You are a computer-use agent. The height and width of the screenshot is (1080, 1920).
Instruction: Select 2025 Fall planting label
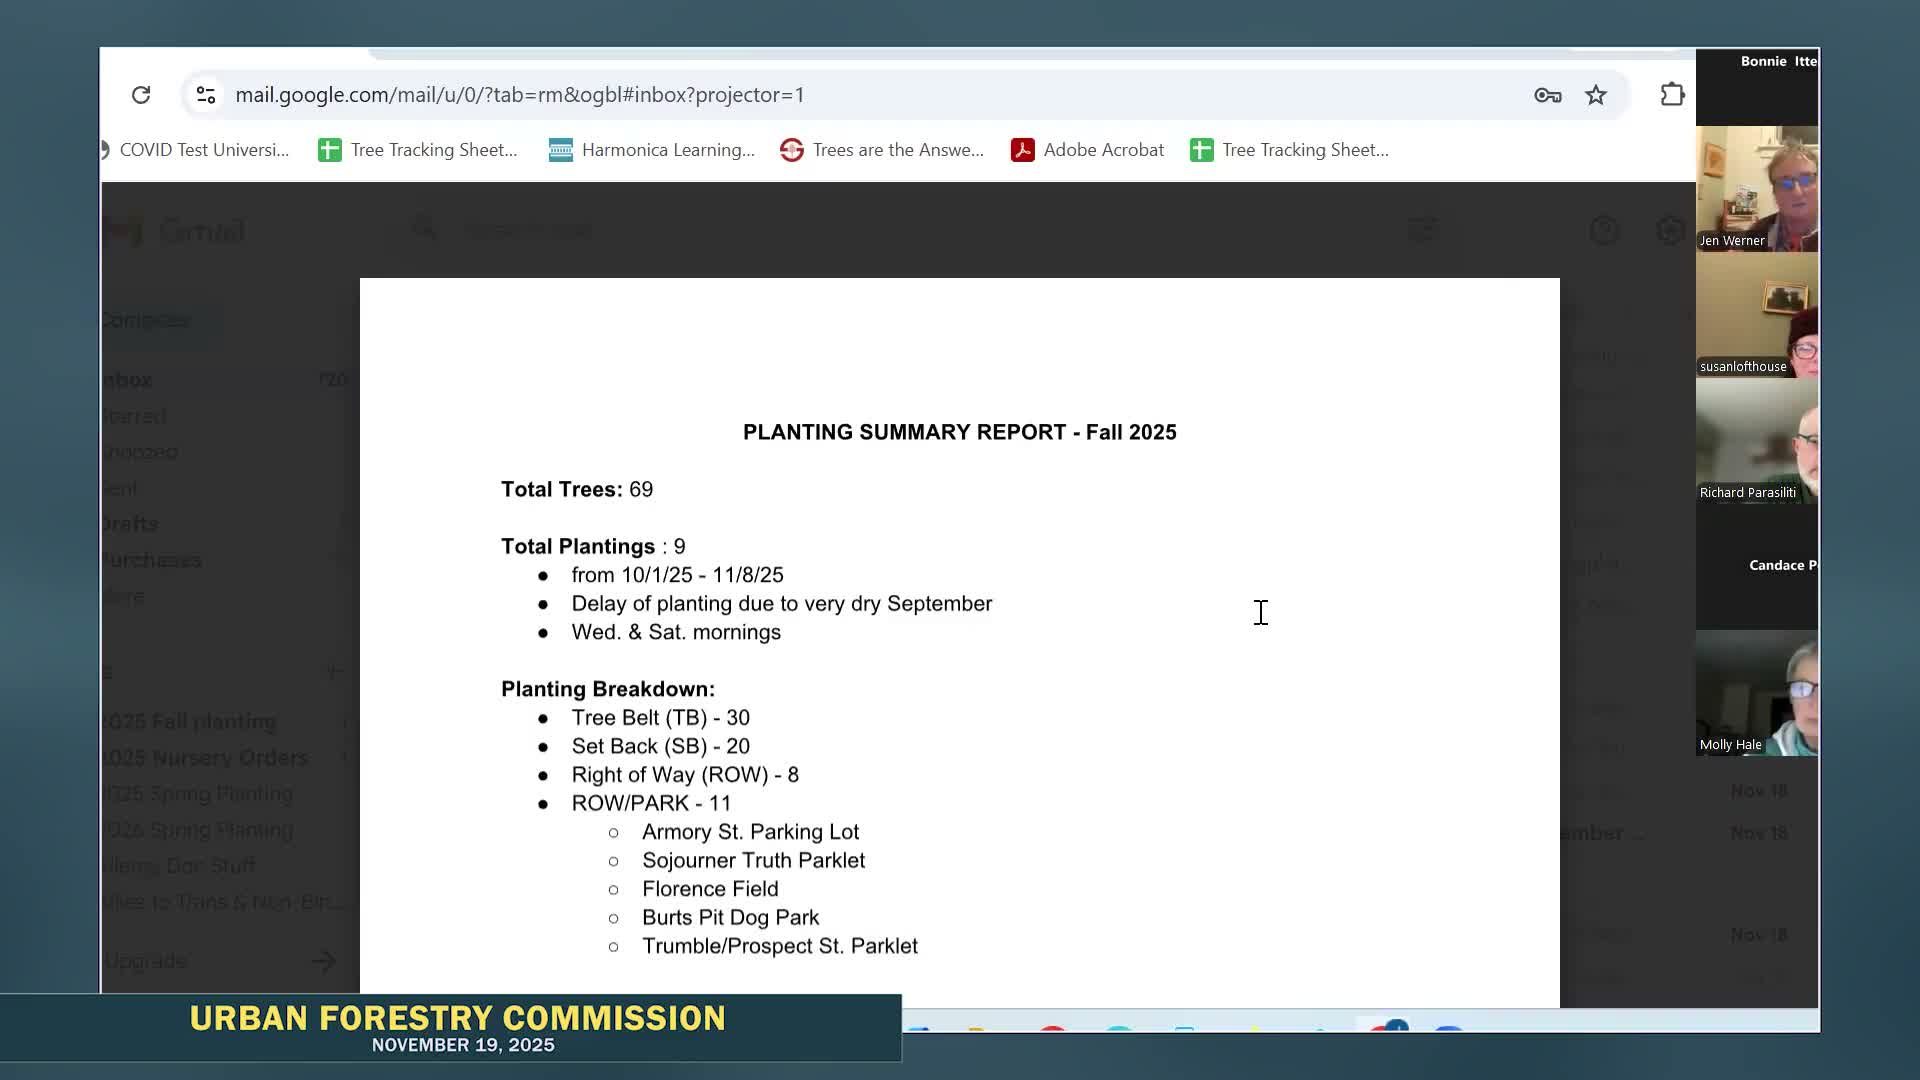click(x=190, y=722)
